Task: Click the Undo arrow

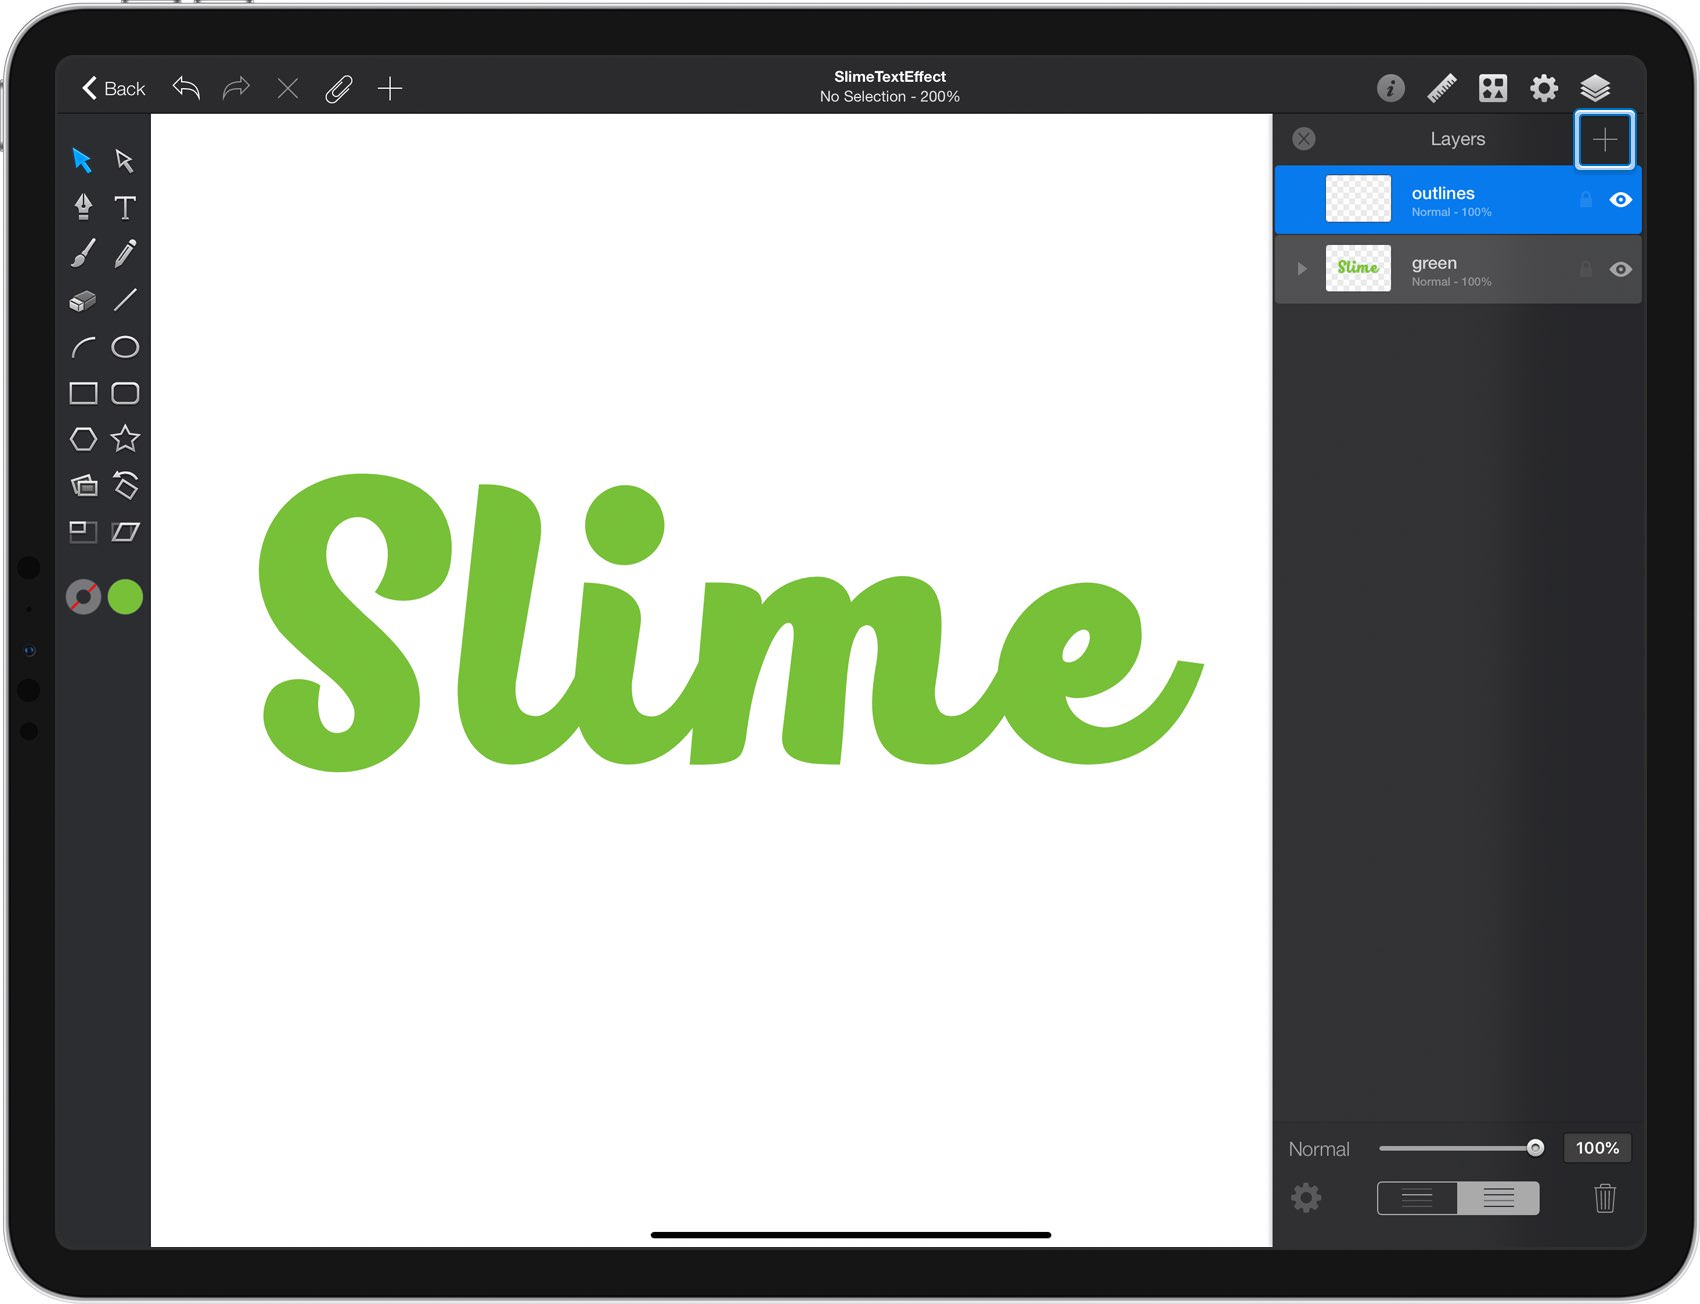Action: (x=186, y=88)
